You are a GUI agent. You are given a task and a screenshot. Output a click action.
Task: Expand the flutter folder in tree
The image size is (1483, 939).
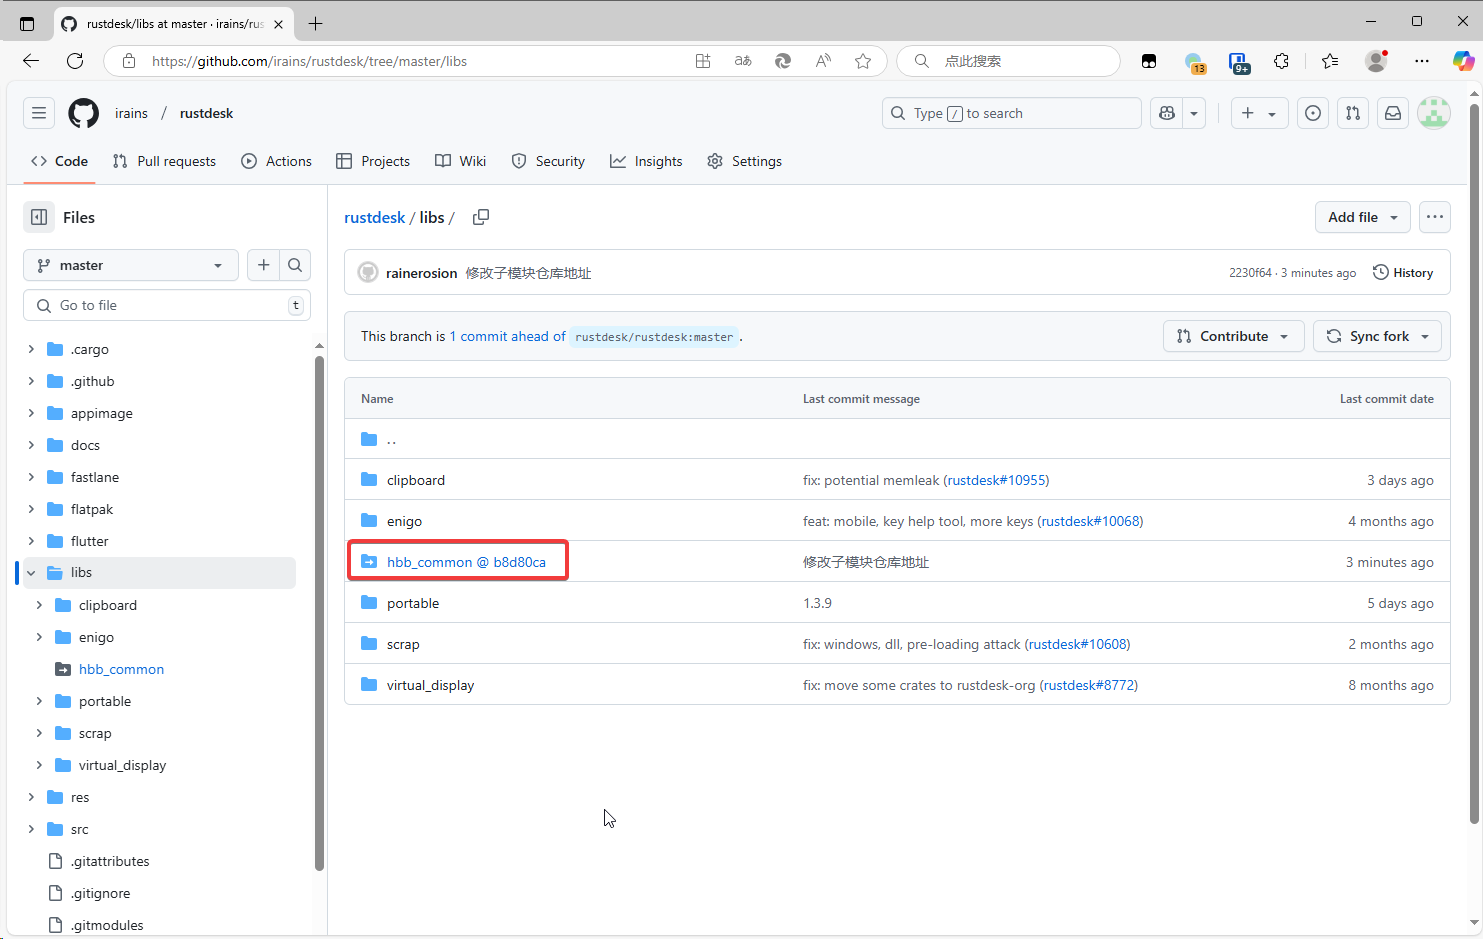[x=31, y=541]
